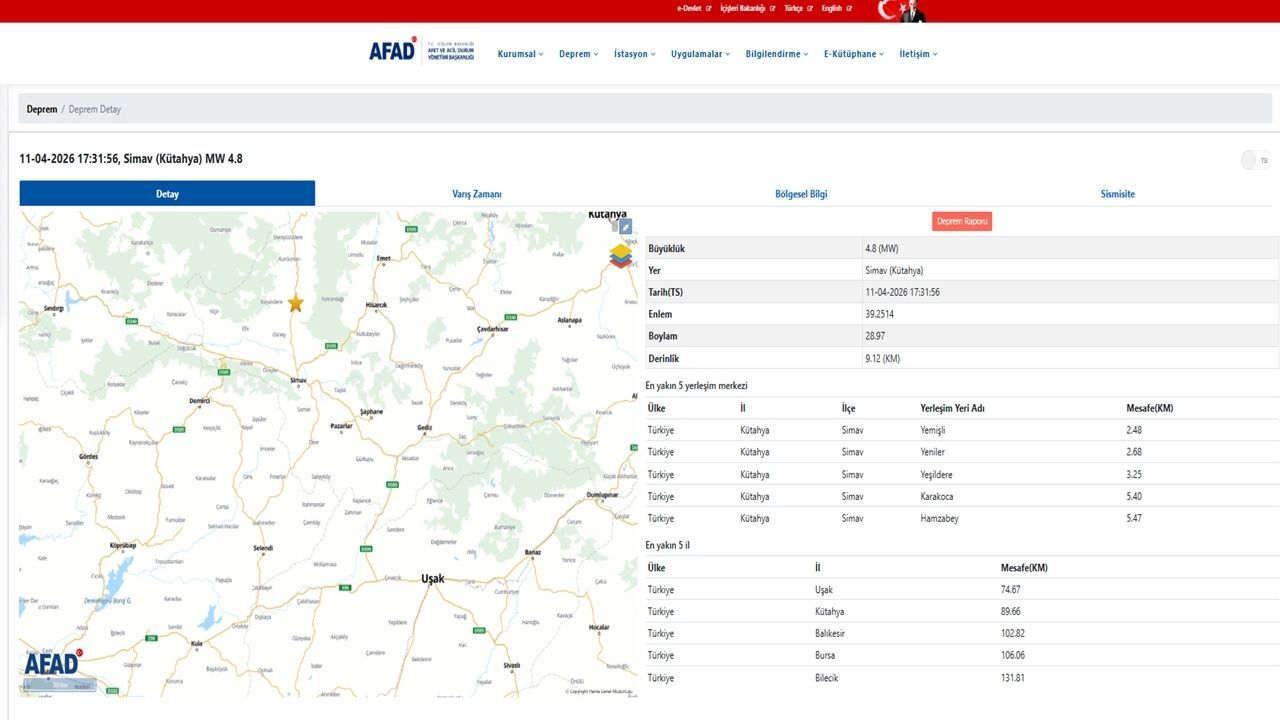
Task: Click the earthquake epicenter star marker
Action: pos(296,303)
